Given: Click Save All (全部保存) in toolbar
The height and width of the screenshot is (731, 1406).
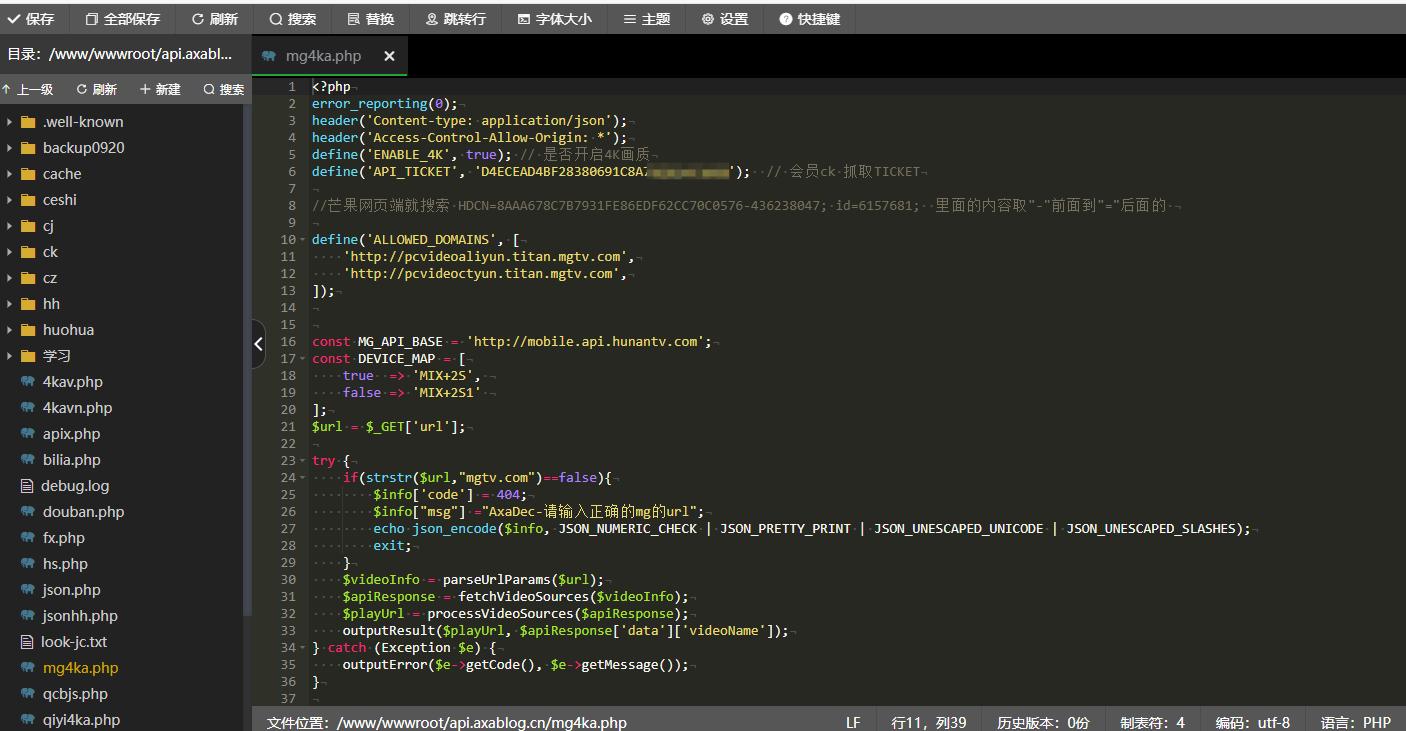Looking at the screenshot, I should coord(122,19).
